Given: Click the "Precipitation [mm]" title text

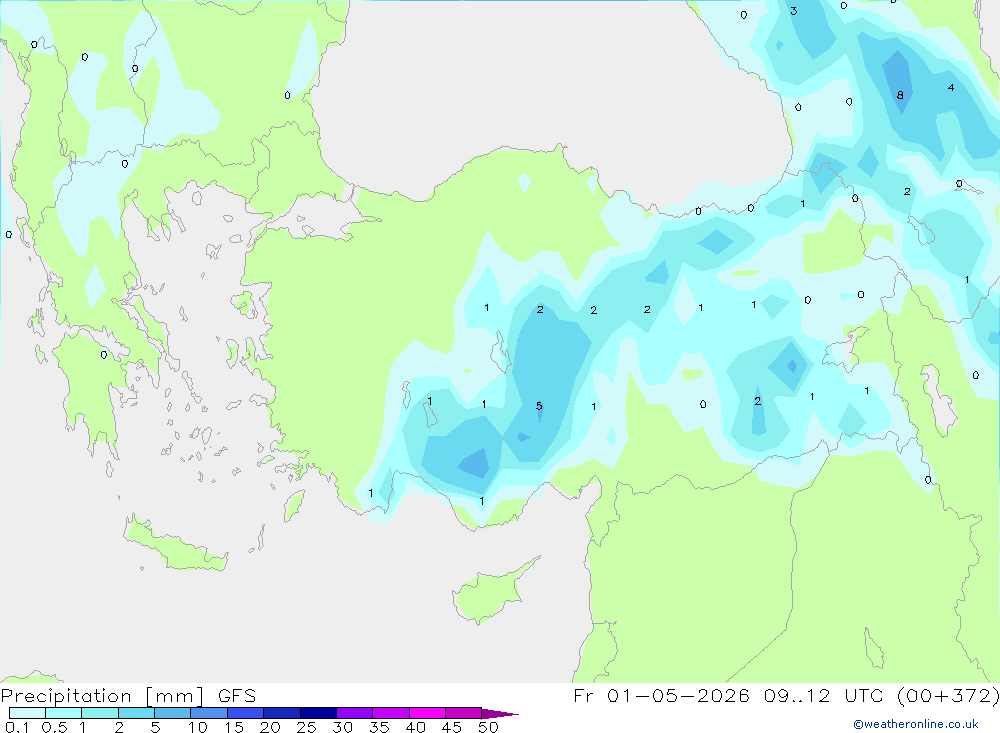Looking at the screenshot, I should 102,696.
